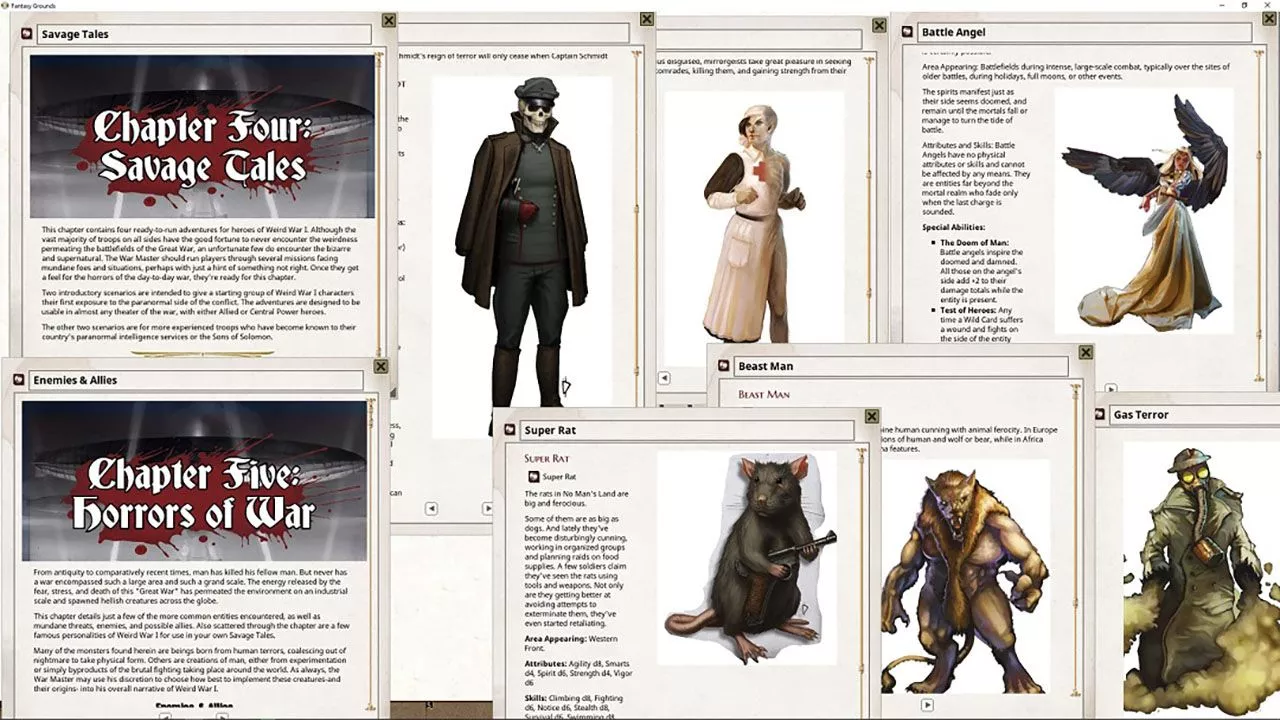Go to previous page in nurse window
Screen dimensions: 1280x720
pyautogui.click(x=664, y=378)
